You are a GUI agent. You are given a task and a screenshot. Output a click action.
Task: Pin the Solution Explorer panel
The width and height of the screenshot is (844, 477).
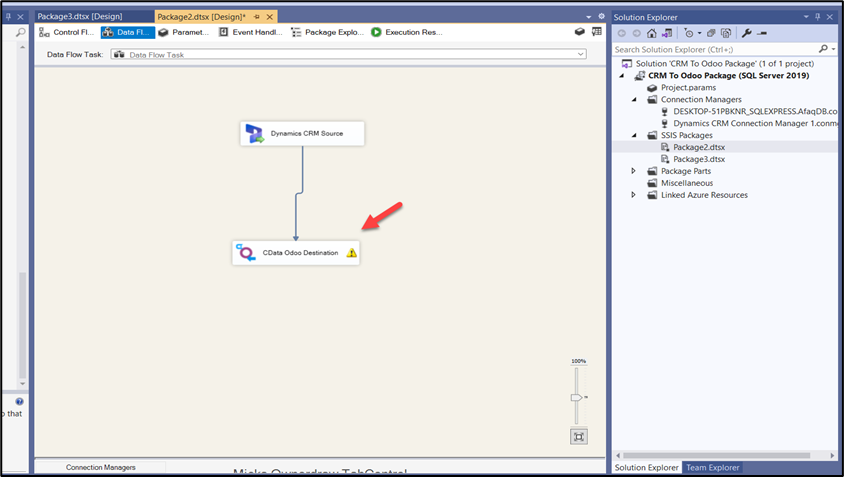click(x=818, y=17)
